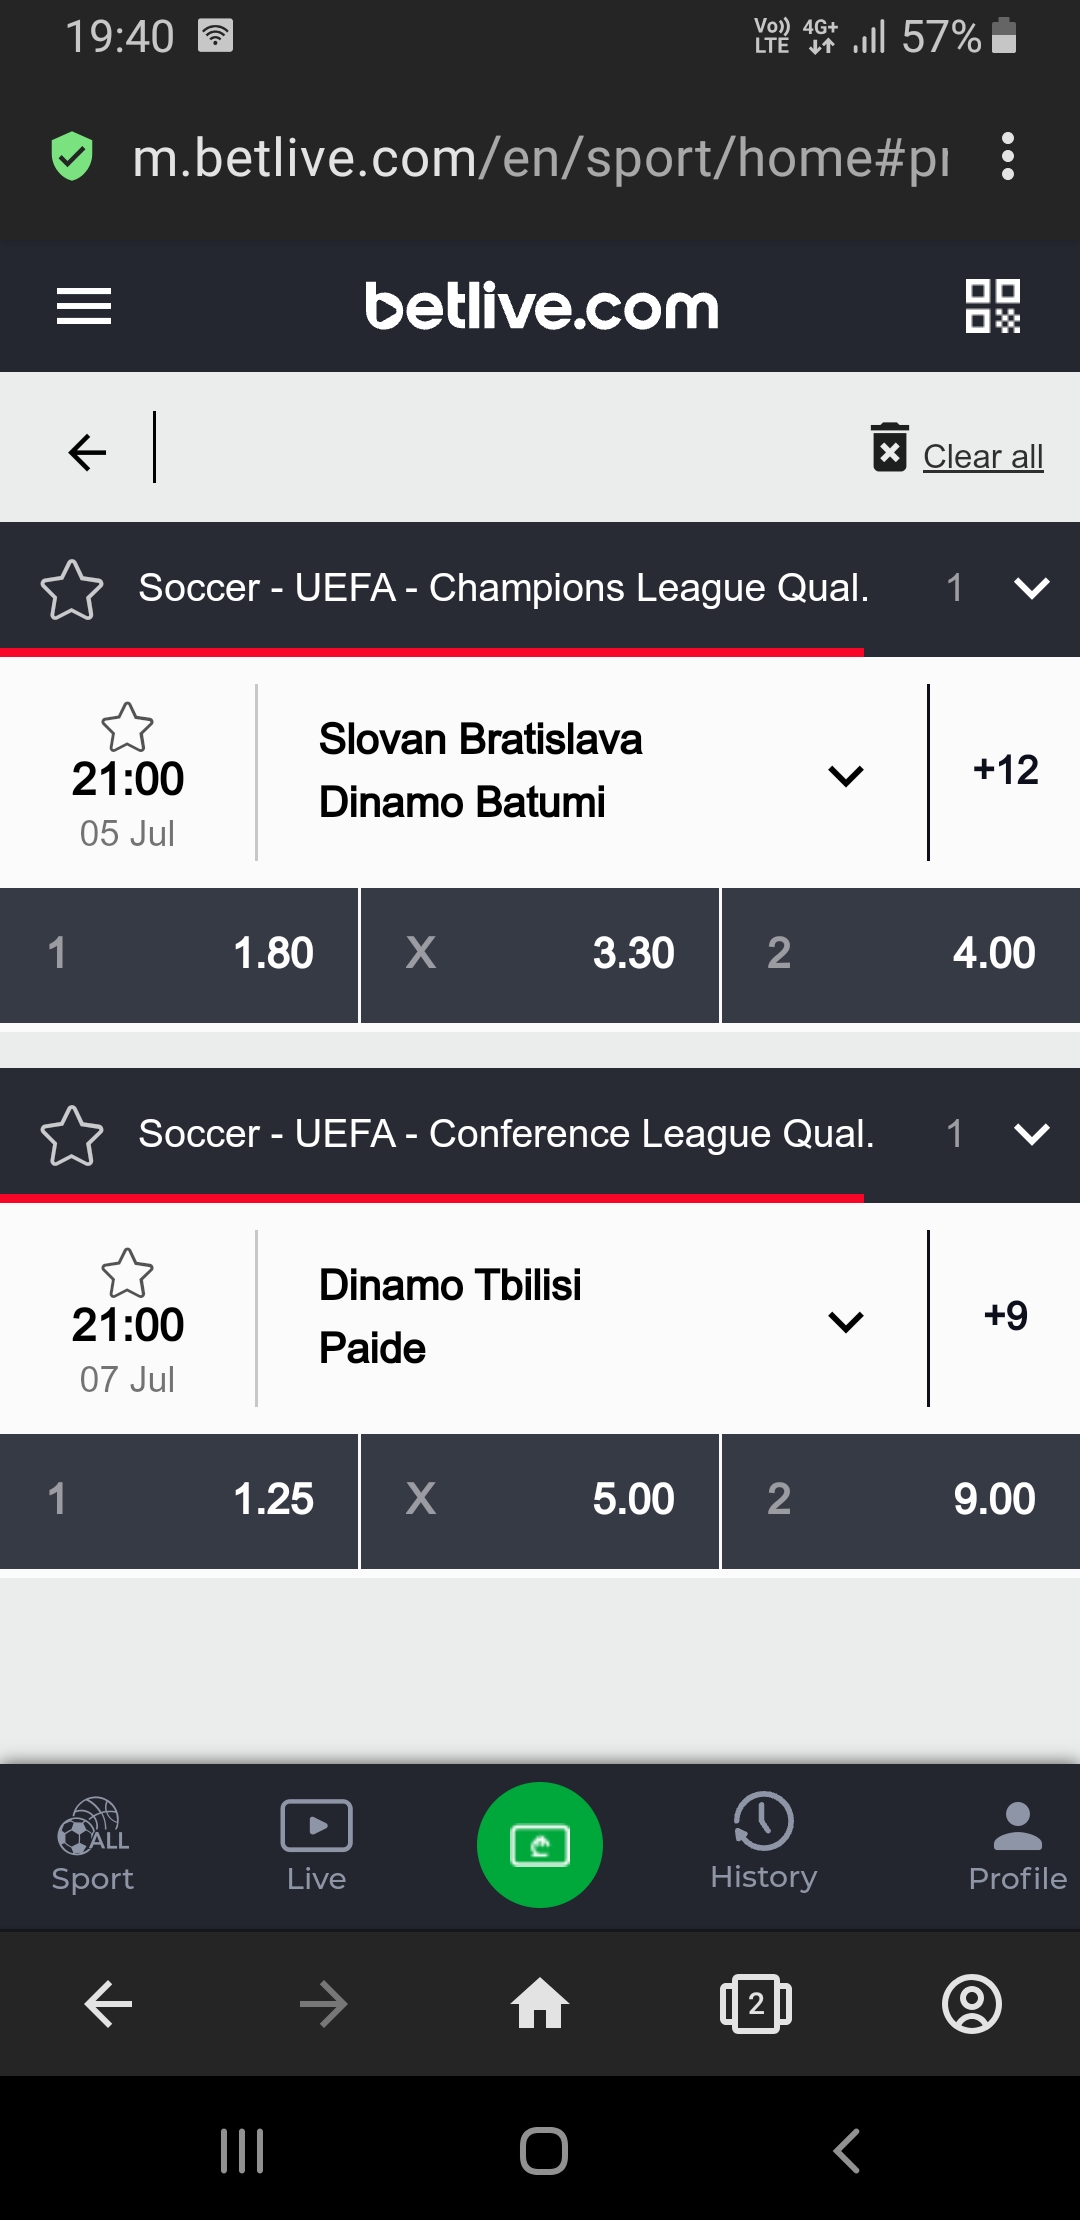The height and width of the screenshot is (2220, 1080).
Task: Open the hamburger menu
Action: tap(84, 306)
